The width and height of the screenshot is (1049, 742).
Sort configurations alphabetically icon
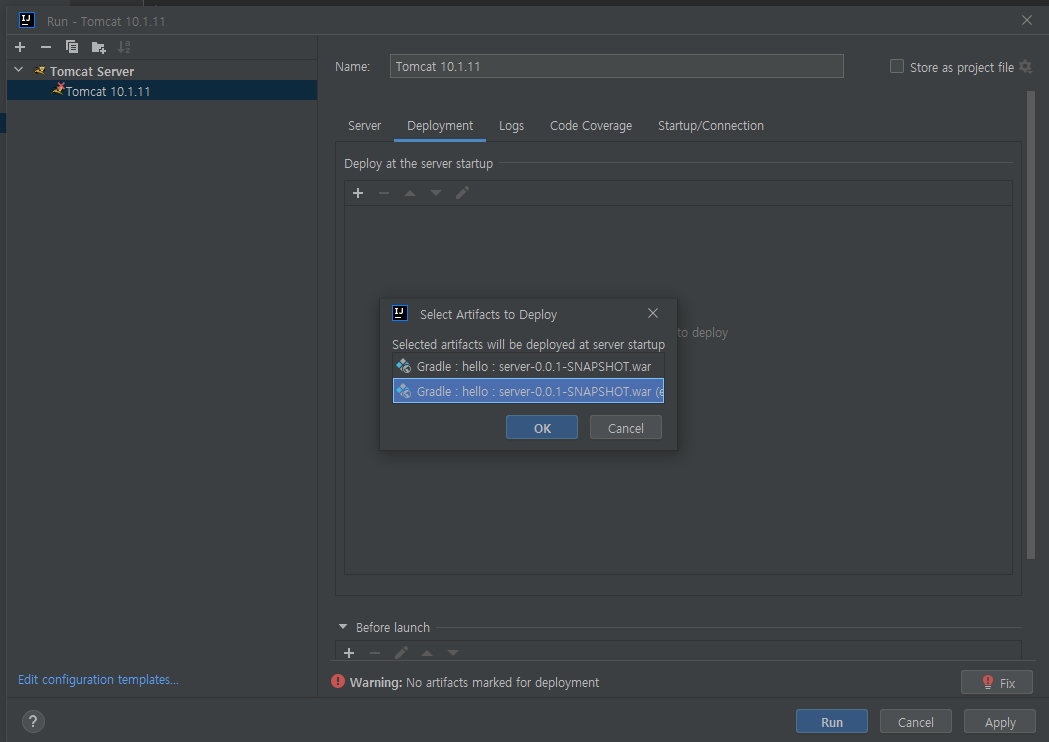124,47
